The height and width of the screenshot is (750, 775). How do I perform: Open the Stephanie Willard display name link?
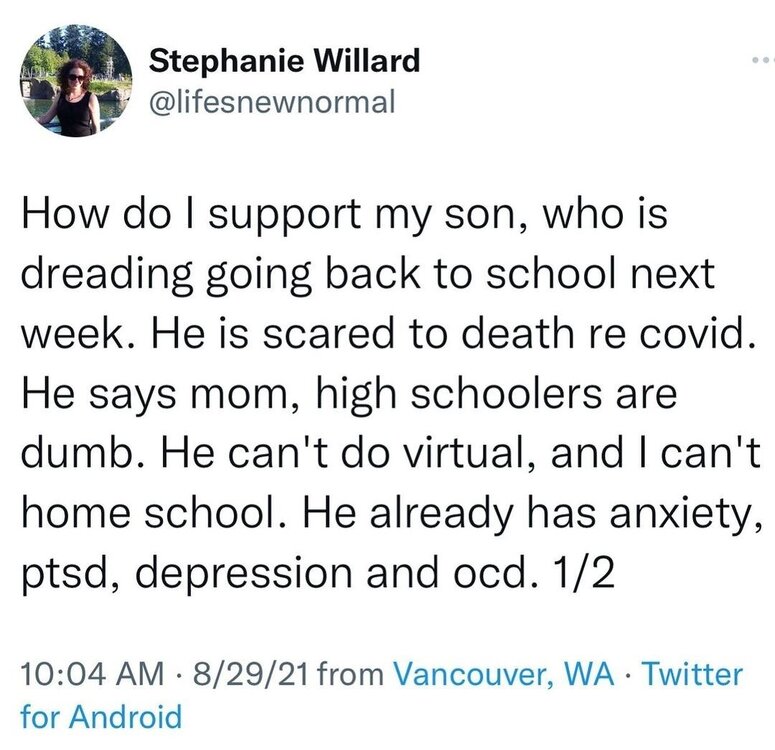point(285,62)
